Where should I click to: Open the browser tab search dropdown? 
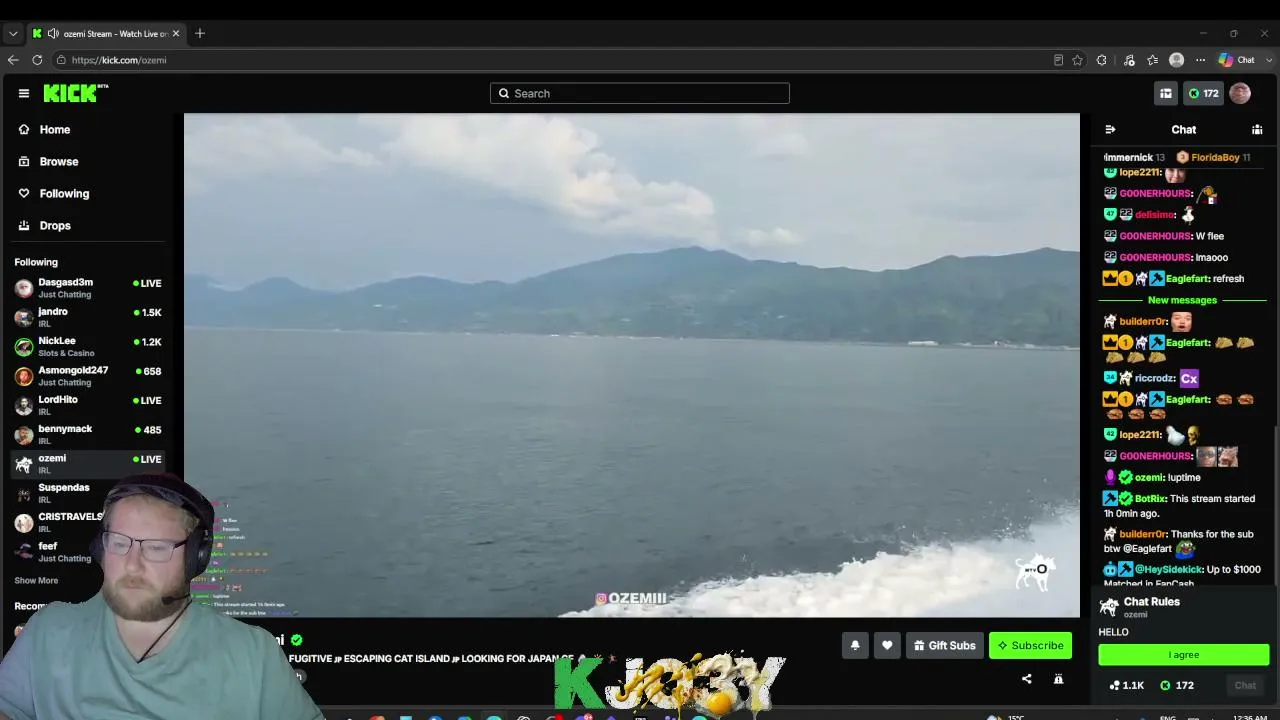[13, 33]
